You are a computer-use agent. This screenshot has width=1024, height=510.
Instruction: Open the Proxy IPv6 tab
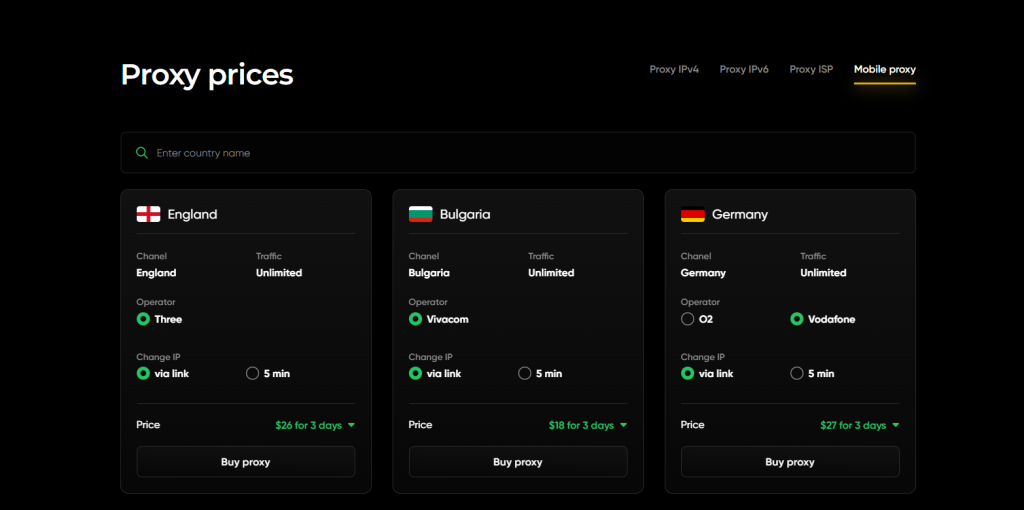click(744, 70)
